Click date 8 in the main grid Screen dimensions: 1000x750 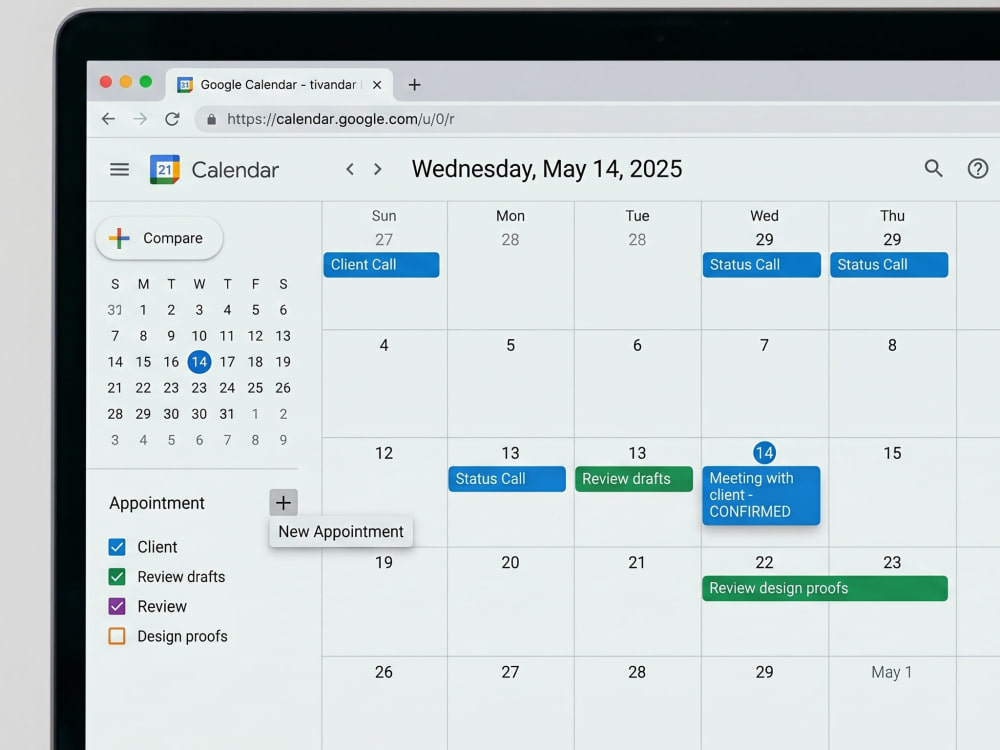pyautogui.click(x=892, y=346)
